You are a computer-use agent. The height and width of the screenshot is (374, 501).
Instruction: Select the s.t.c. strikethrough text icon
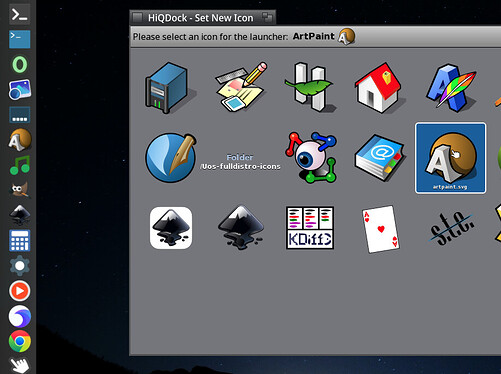click(452, 228)
